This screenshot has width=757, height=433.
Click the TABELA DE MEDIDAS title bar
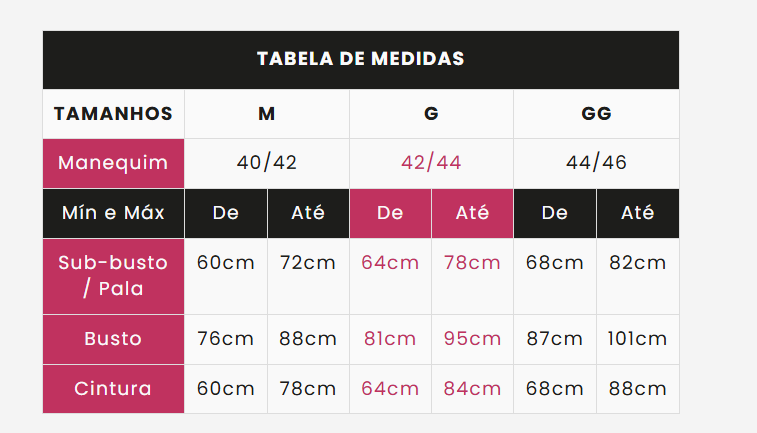tap(361, 60)
